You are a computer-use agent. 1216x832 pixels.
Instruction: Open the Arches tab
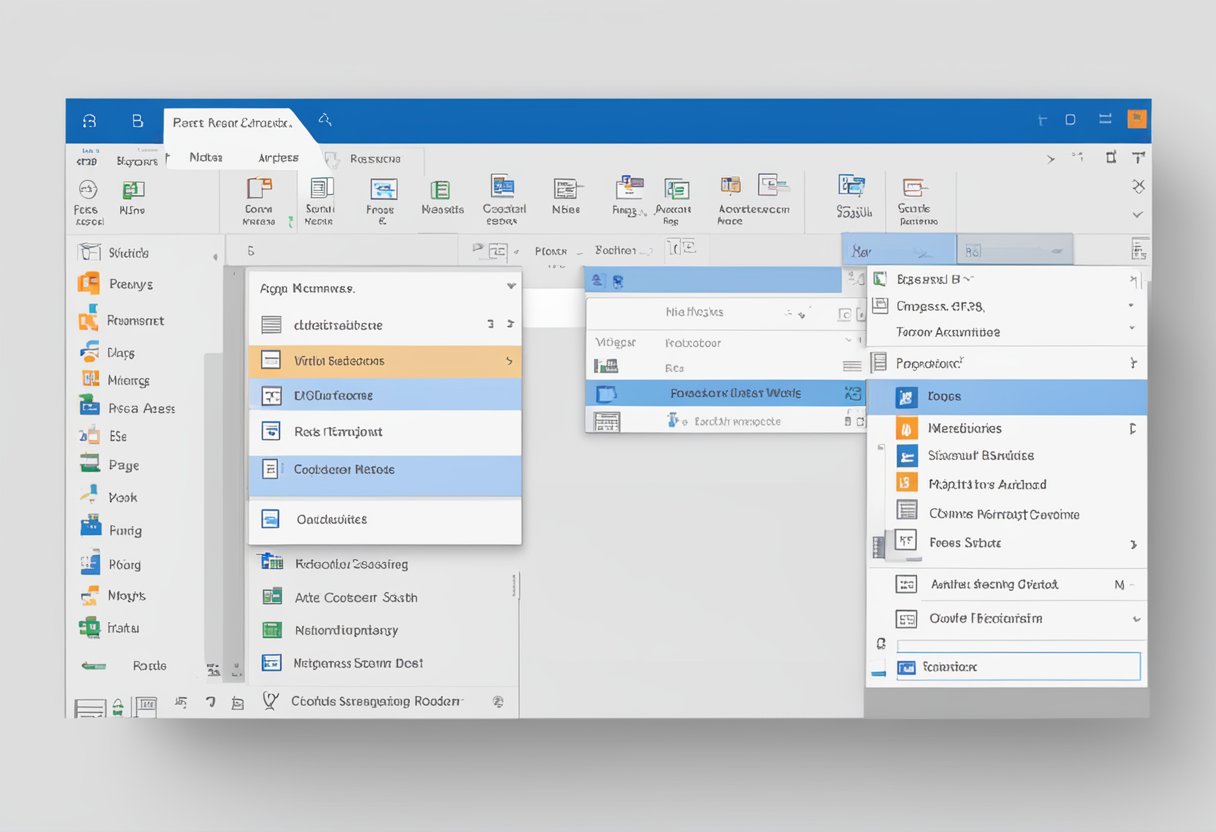coord(278,157)
